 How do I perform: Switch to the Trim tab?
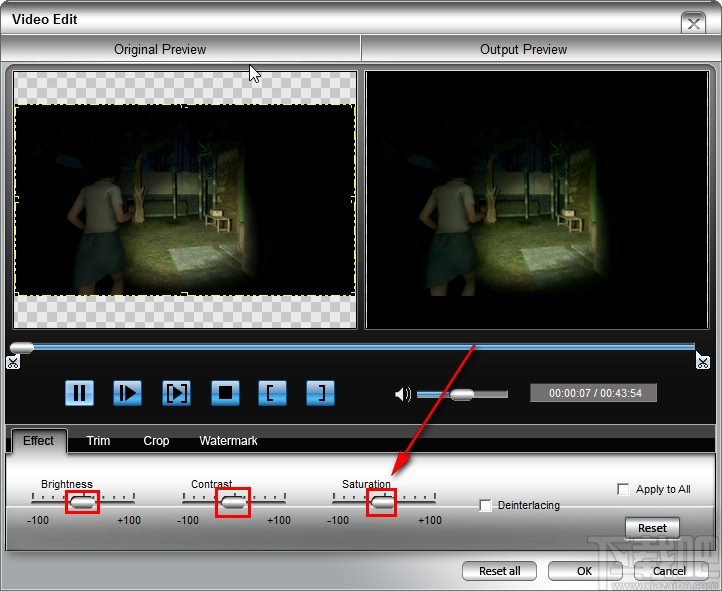coord(98,441)
